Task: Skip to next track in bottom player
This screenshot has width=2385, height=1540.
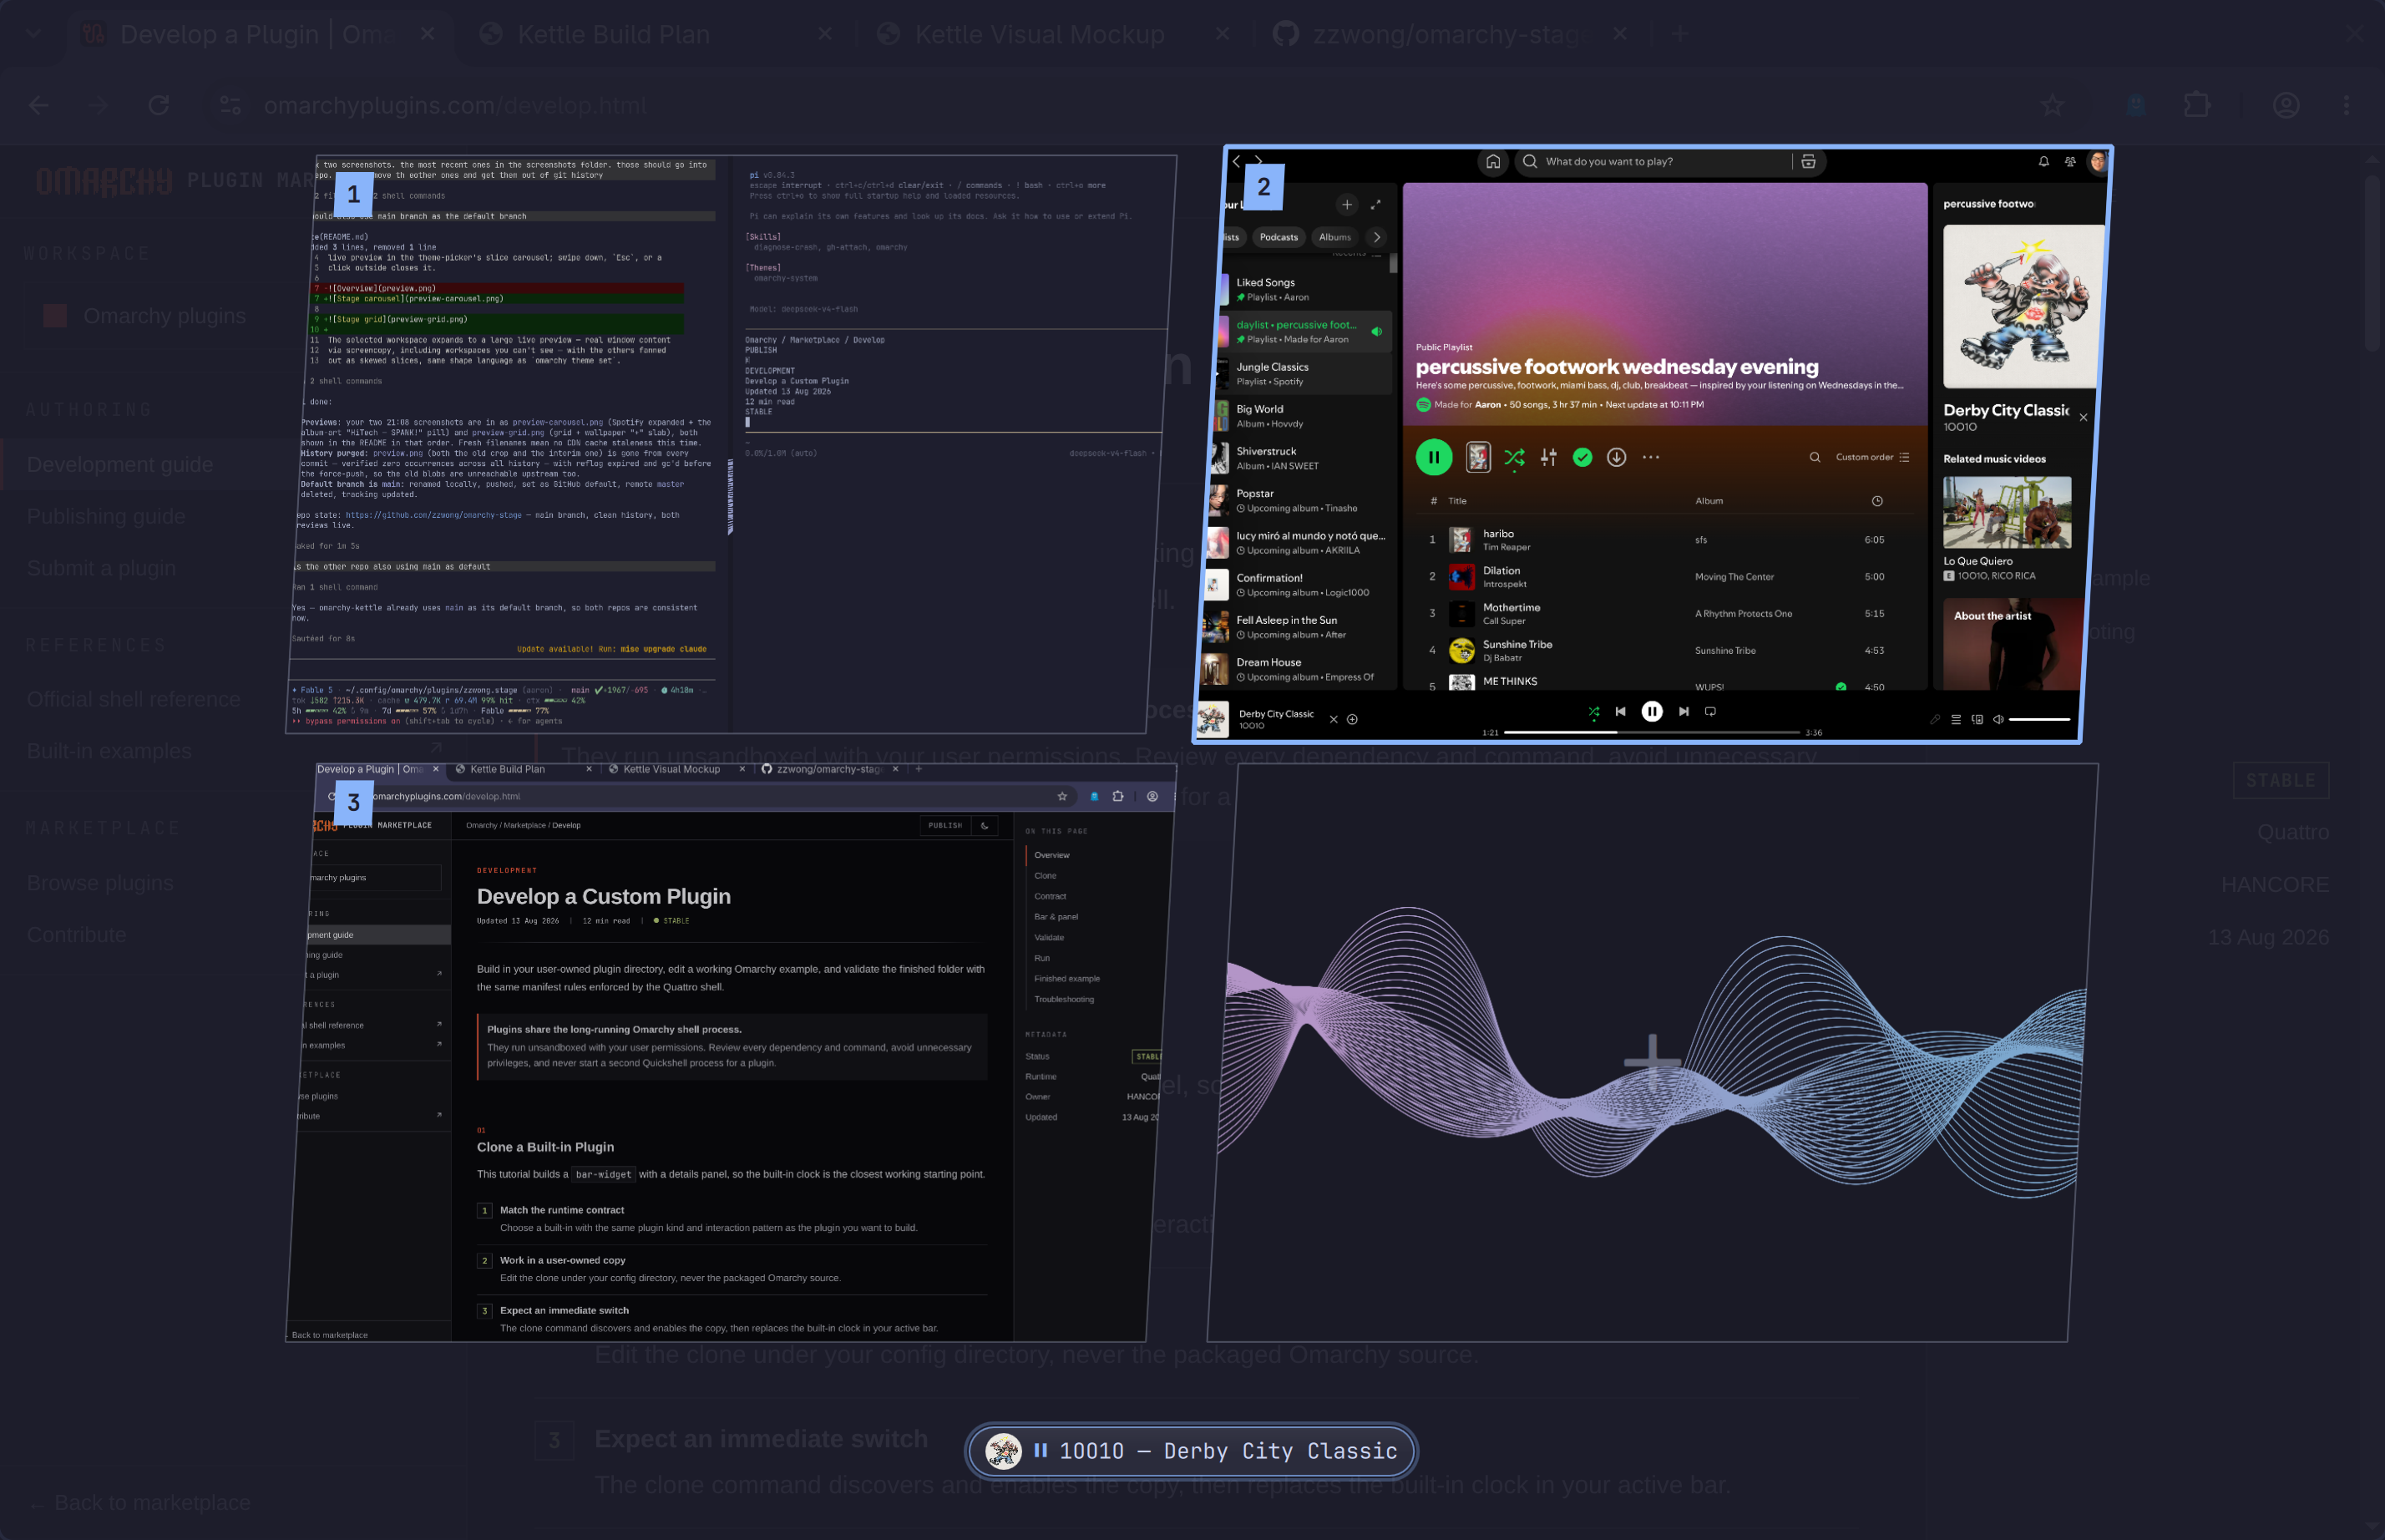Action: [x=1683, y=711]
